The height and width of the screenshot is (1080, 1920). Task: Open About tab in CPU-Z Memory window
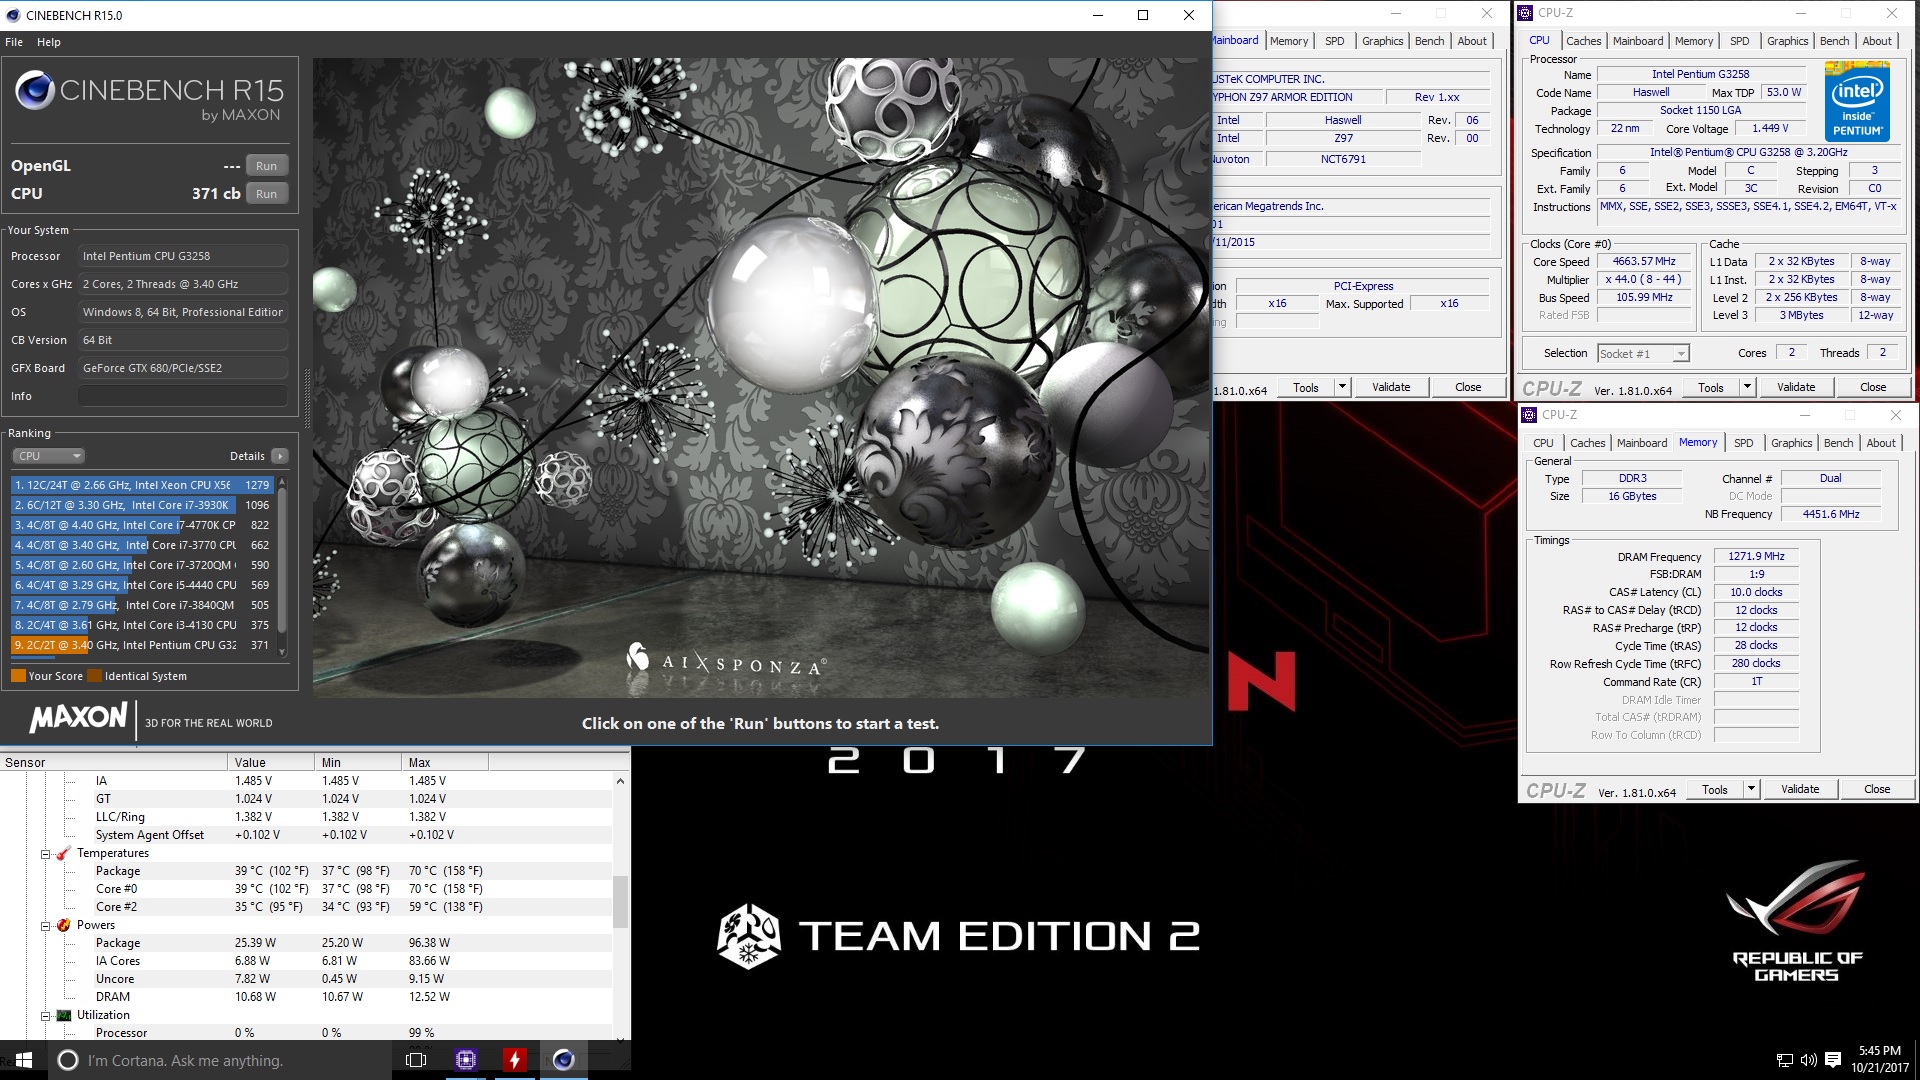(x=1881, y=443)
